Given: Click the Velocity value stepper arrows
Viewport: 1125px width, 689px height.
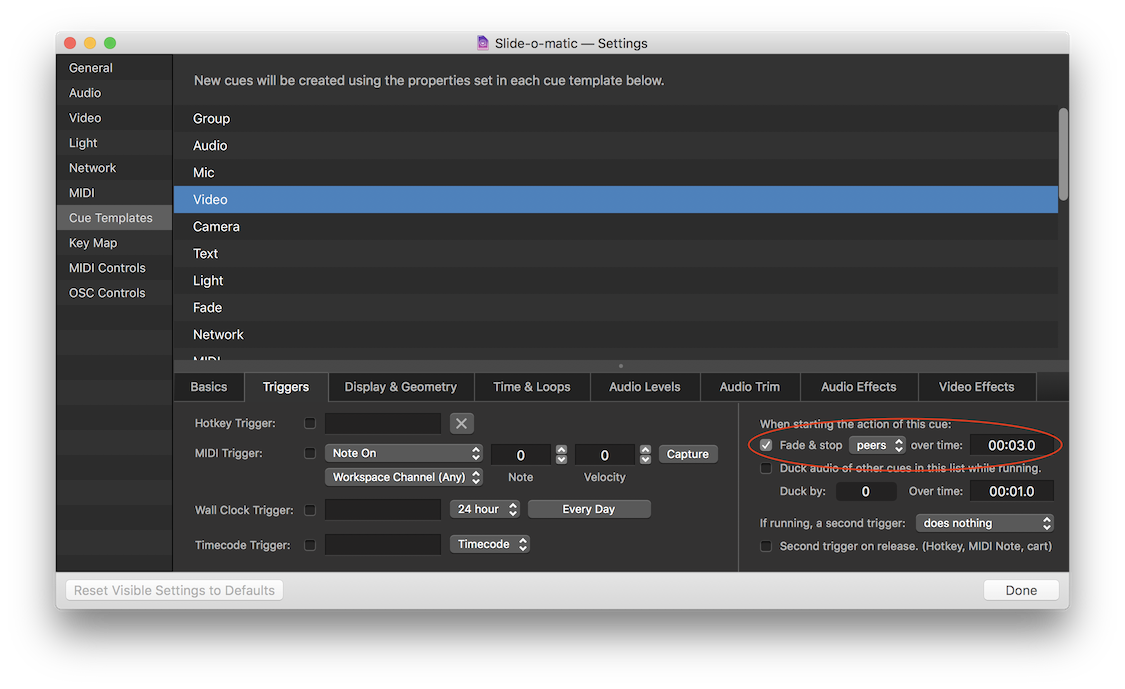Looking at the screenshot, I should point(645,454).
